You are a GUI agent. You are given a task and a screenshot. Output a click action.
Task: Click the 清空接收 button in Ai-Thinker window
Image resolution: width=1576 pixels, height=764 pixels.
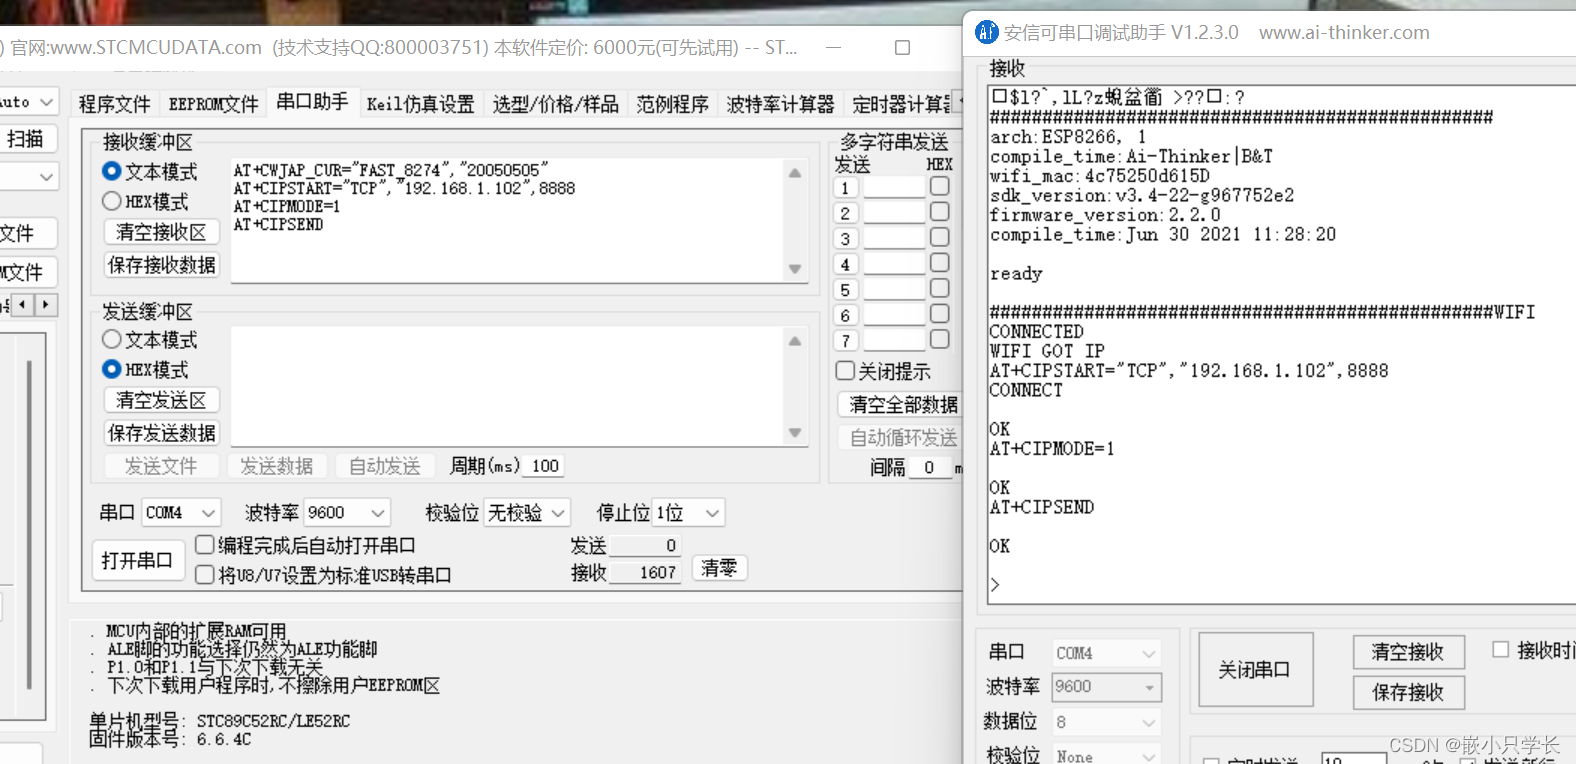coord(1408,652)
